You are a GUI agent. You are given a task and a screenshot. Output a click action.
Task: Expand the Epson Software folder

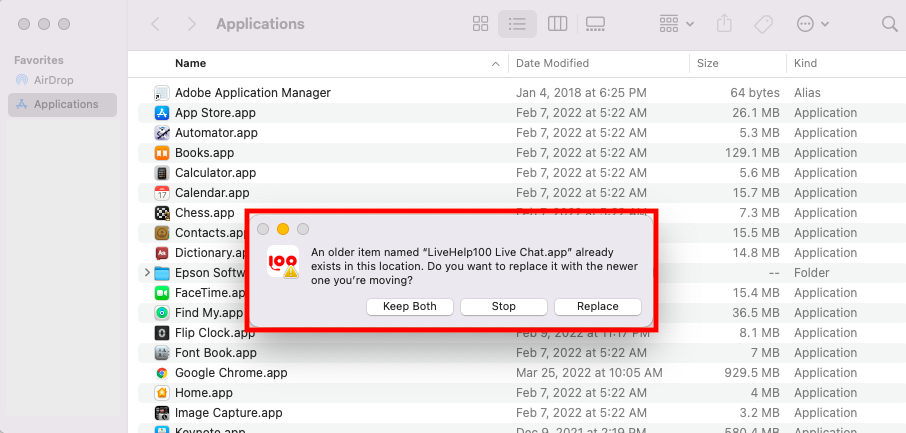(147, 272)
